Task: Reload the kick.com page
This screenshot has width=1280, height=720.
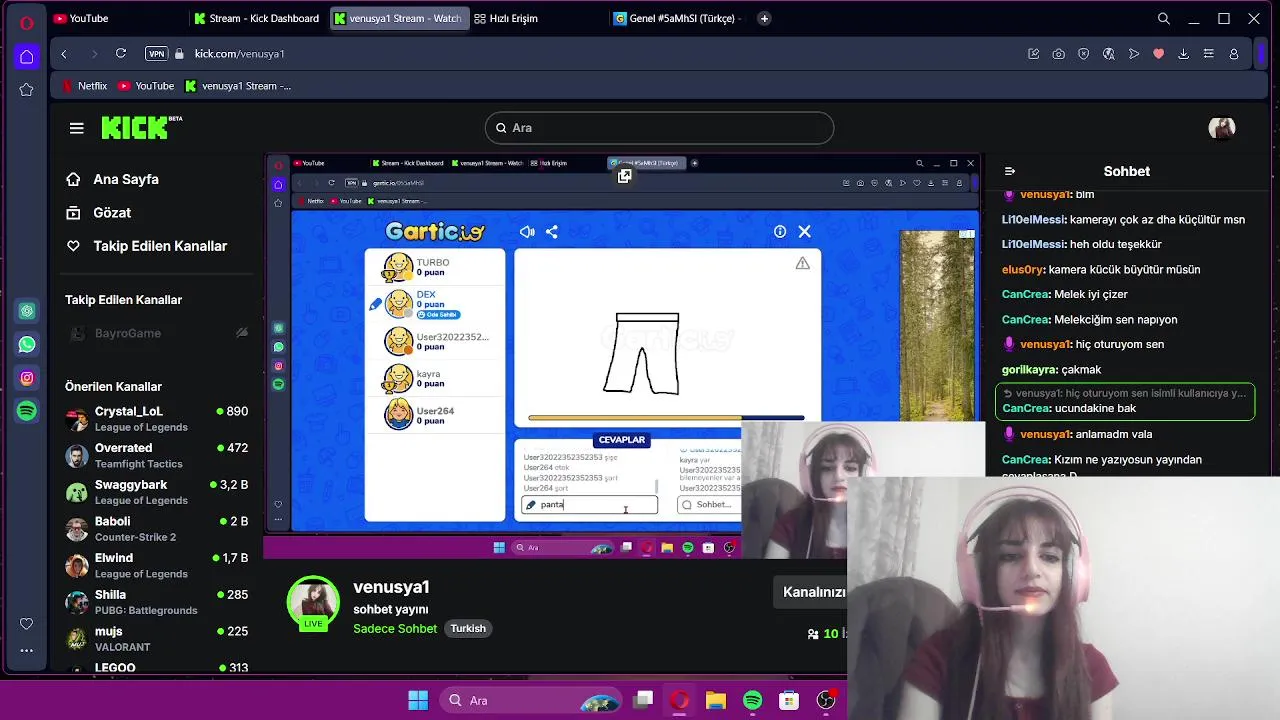Action: [x=121, y=54]
